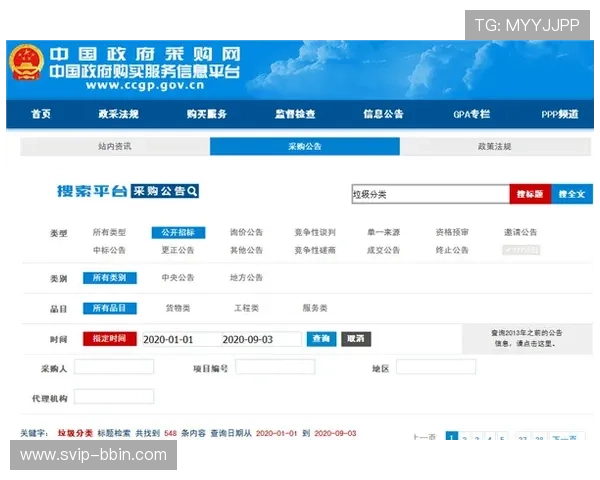600x480 pixels.
Task: Open 监督检查 in the nav bar
Action: pyautogui.click(x=295, y=114)
